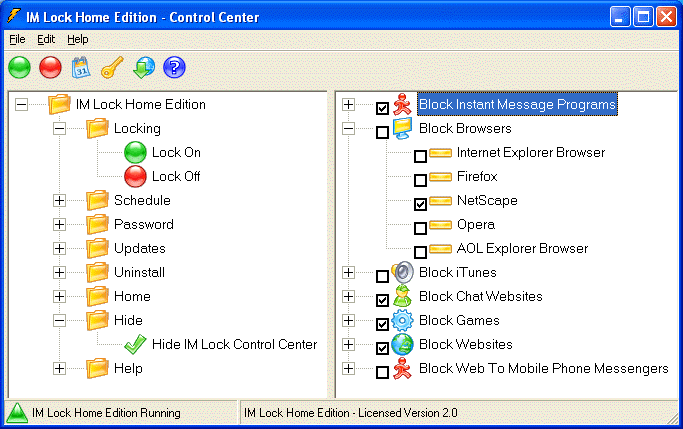Check the Firefox checkbox
This screenshot has width=683, height=429.
tap(420, 180)
